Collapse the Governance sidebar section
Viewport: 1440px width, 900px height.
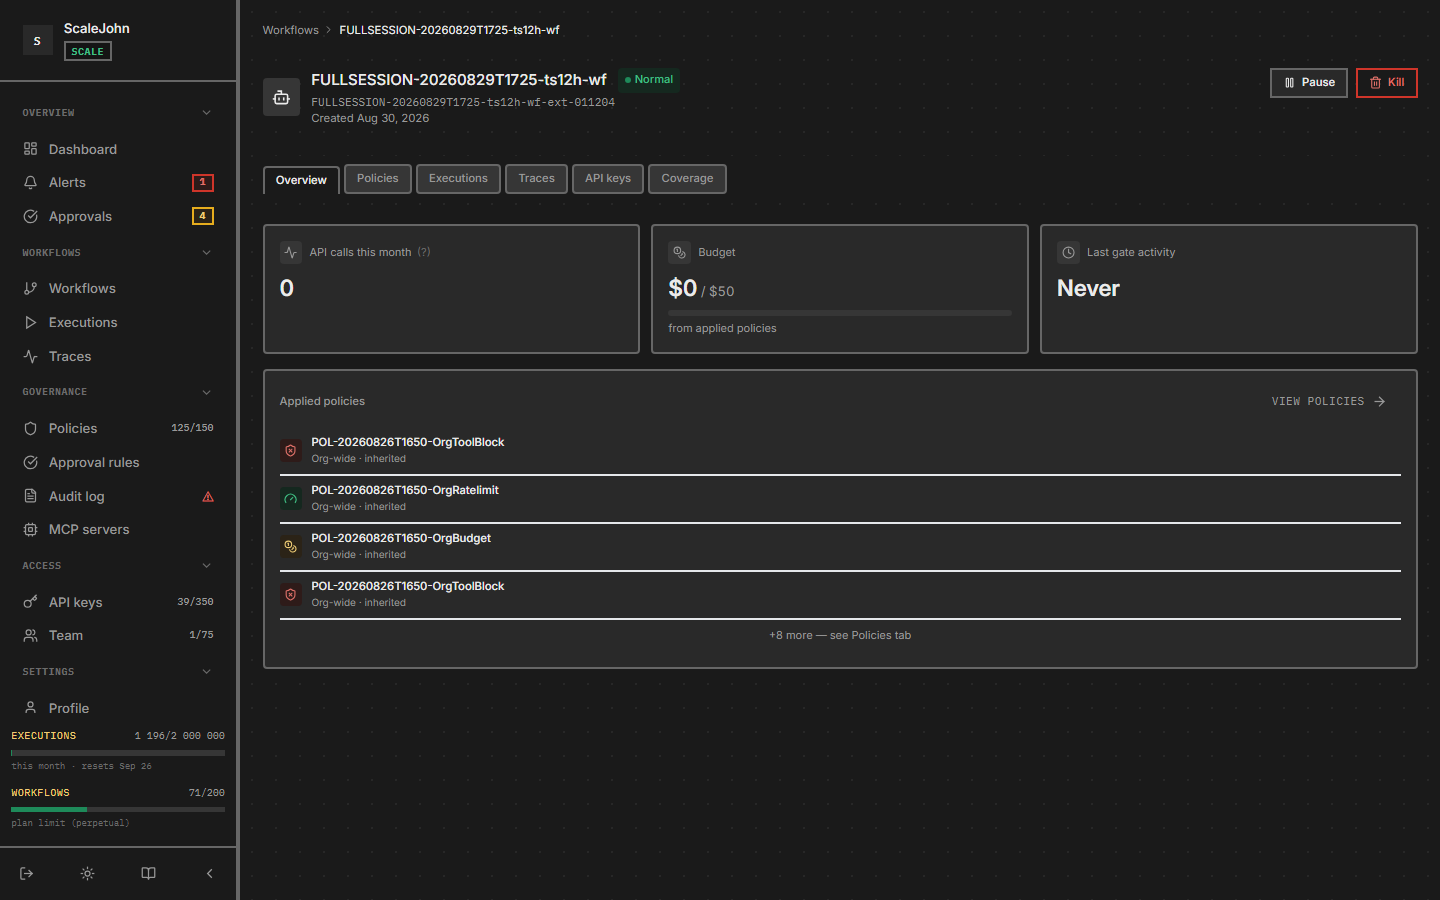[x=207, y=392]
